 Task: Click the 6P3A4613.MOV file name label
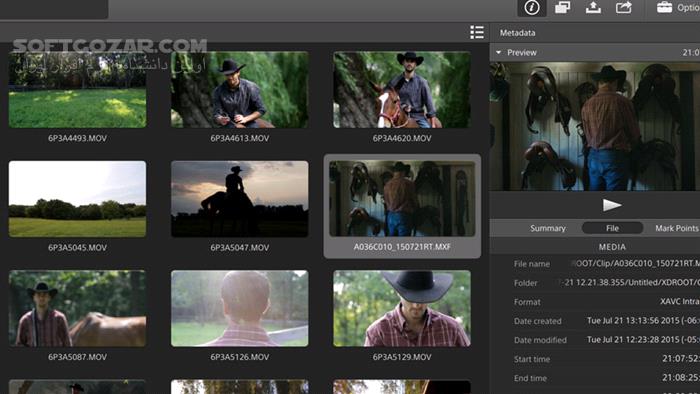240,138
